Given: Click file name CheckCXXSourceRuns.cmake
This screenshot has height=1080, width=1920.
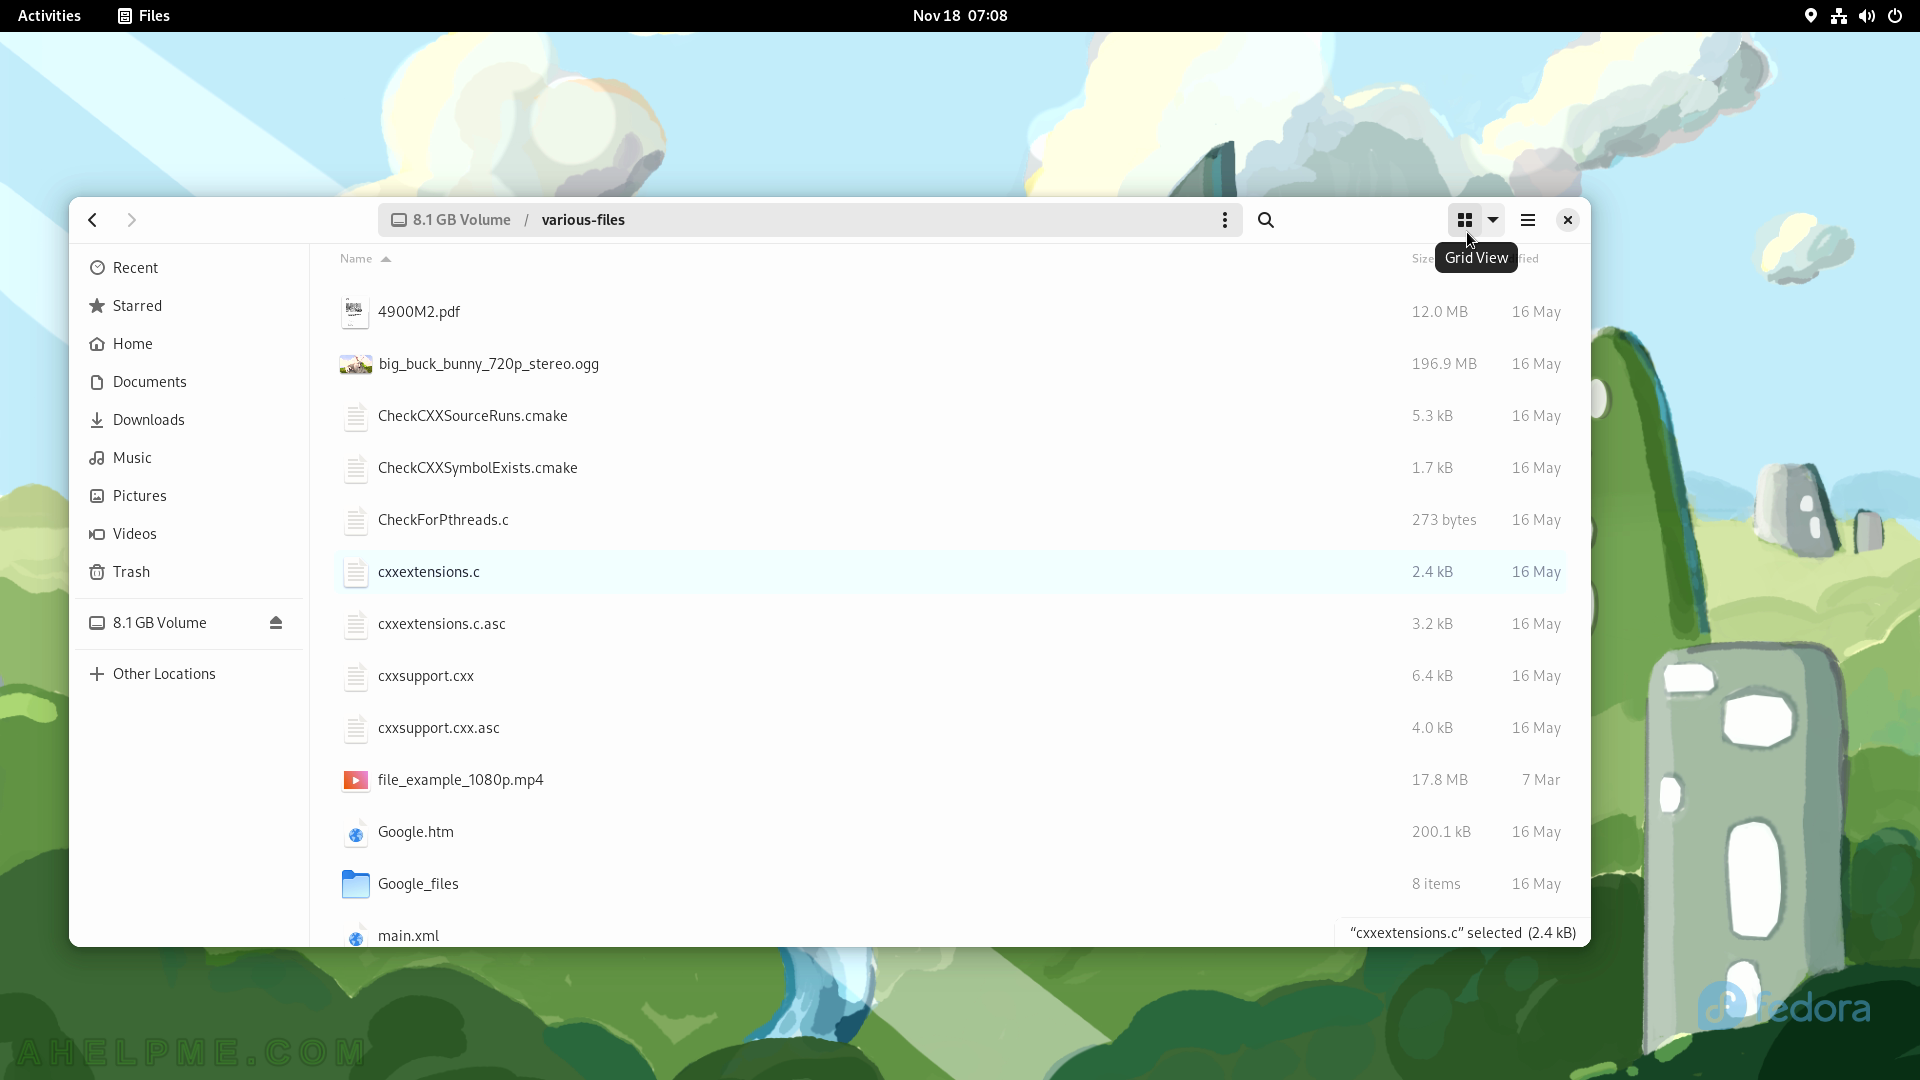Looking at the screenshot, I should tap(472, 416).
